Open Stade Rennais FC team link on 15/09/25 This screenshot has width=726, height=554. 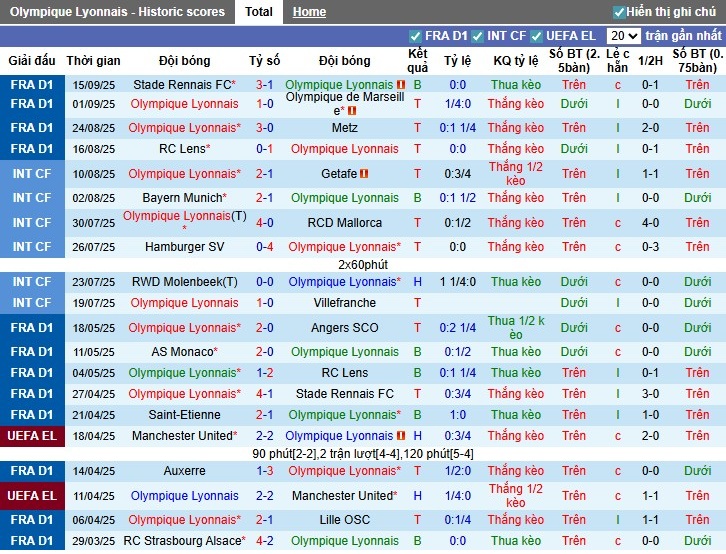[181, 85]
